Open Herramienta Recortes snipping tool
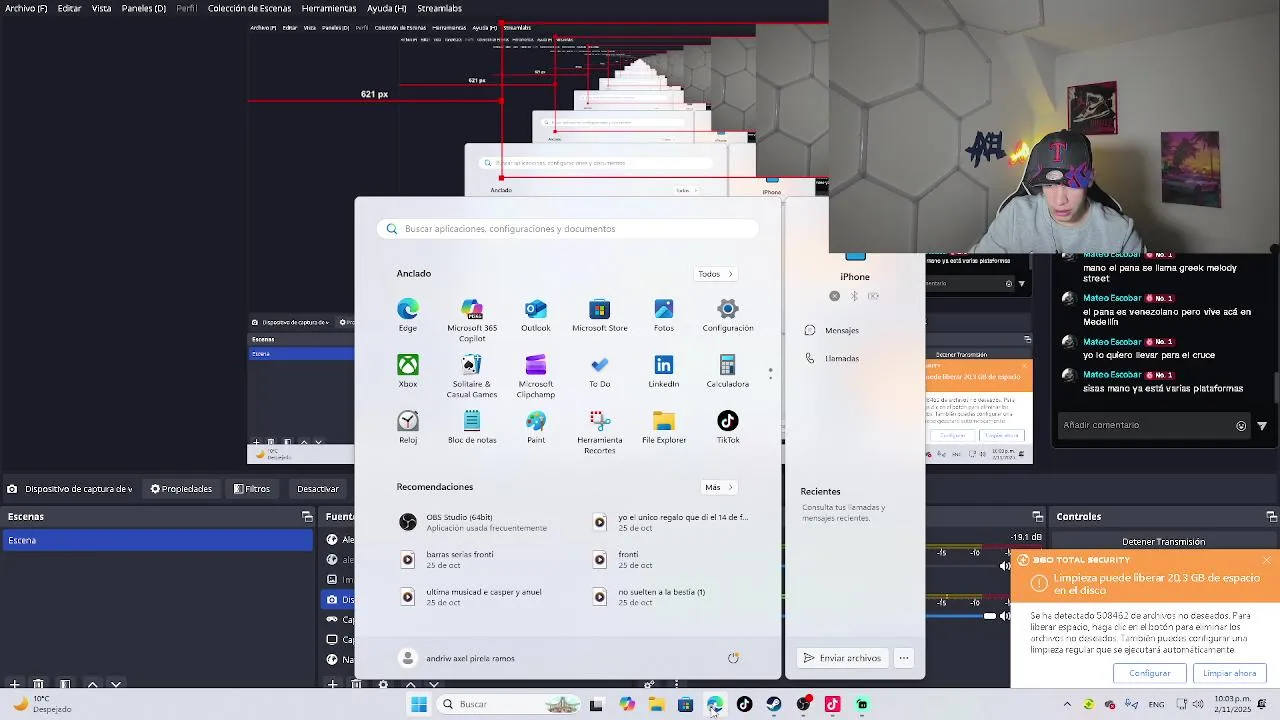The image size is (1280, 720). tap(600, 432)
